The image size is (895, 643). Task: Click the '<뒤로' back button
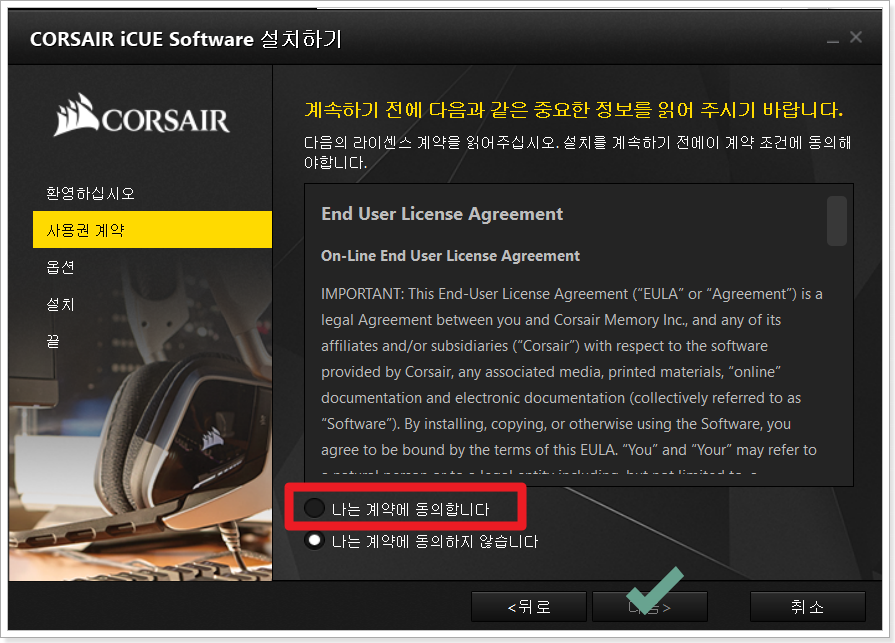(529, 606)
